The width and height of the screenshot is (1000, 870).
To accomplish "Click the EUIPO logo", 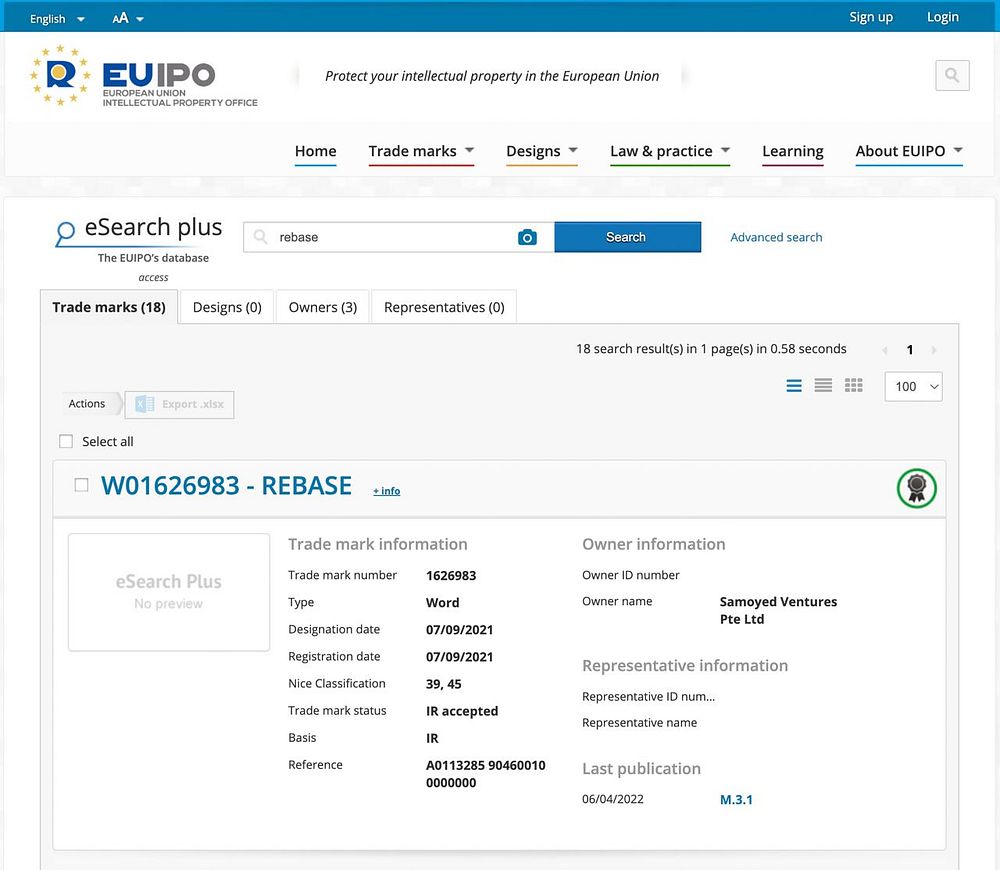I will pos(144,75).
